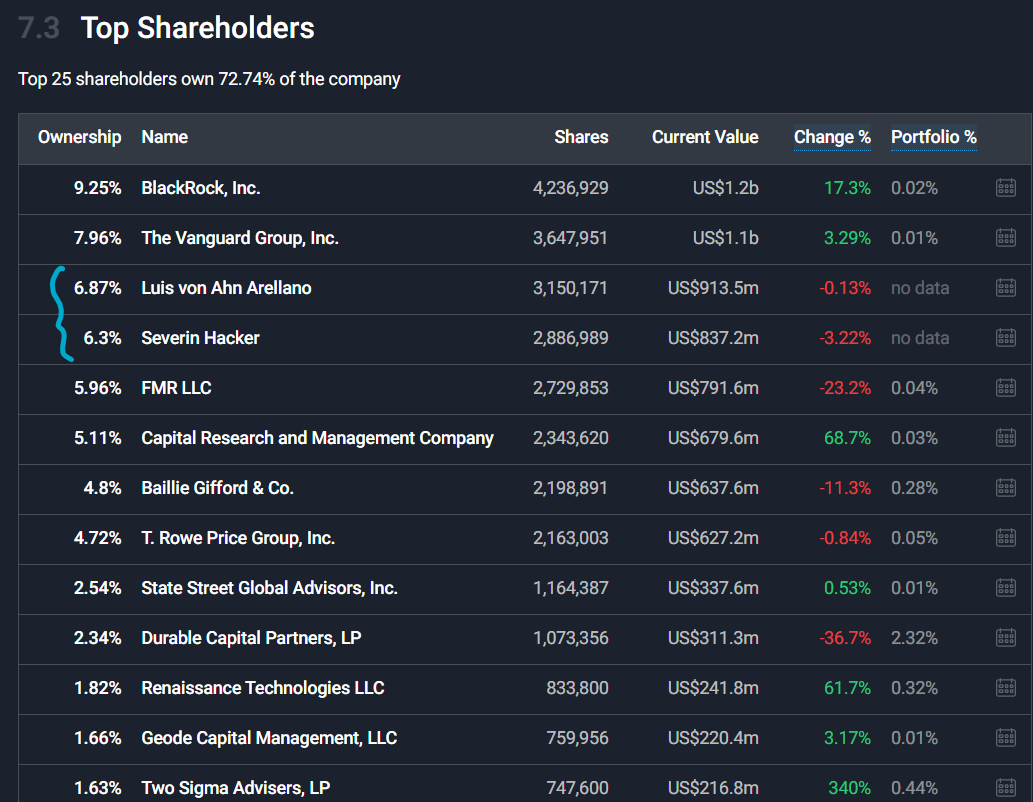Screen dimensions: 1033x802
Task: Click the US$913.5m current value
Action: coord(713,288)
